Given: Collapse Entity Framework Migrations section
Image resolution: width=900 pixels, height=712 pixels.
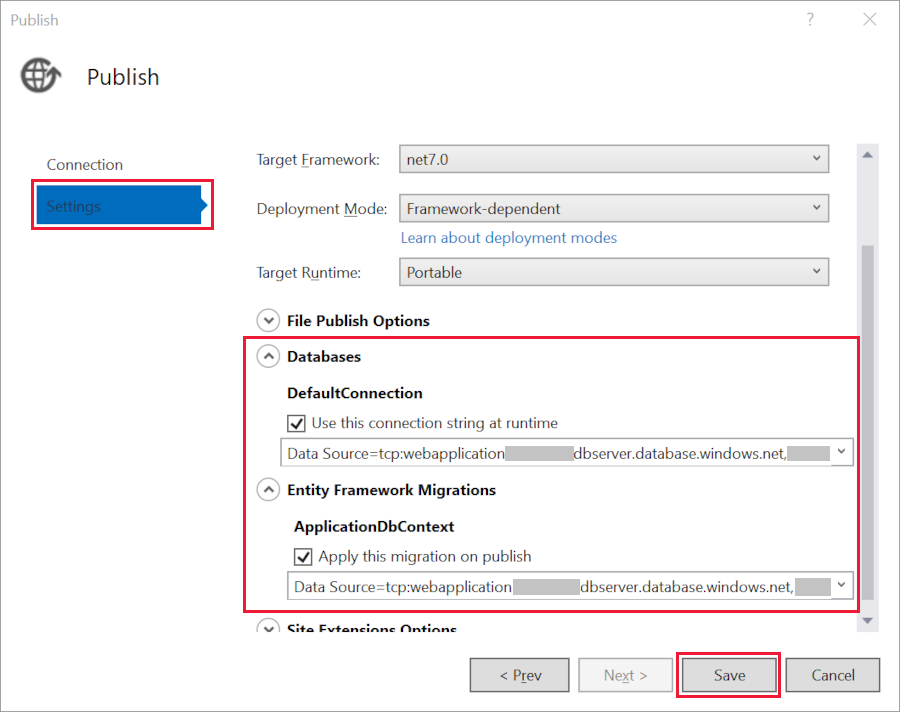Looking at the screenshot, I should [268, 489].
